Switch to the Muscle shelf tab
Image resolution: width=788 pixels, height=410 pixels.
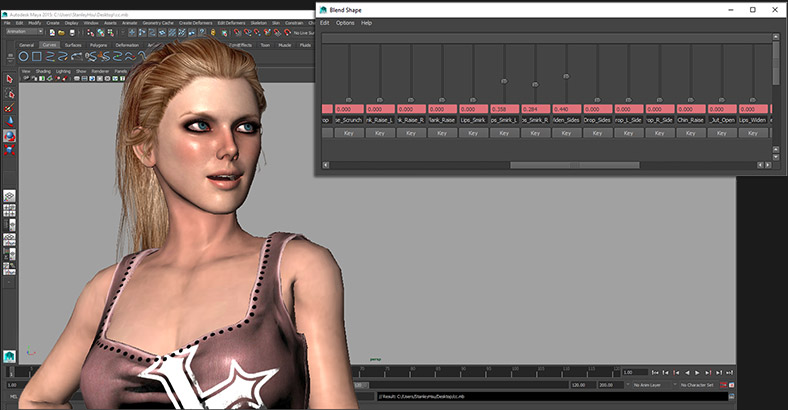coord(284,45)
